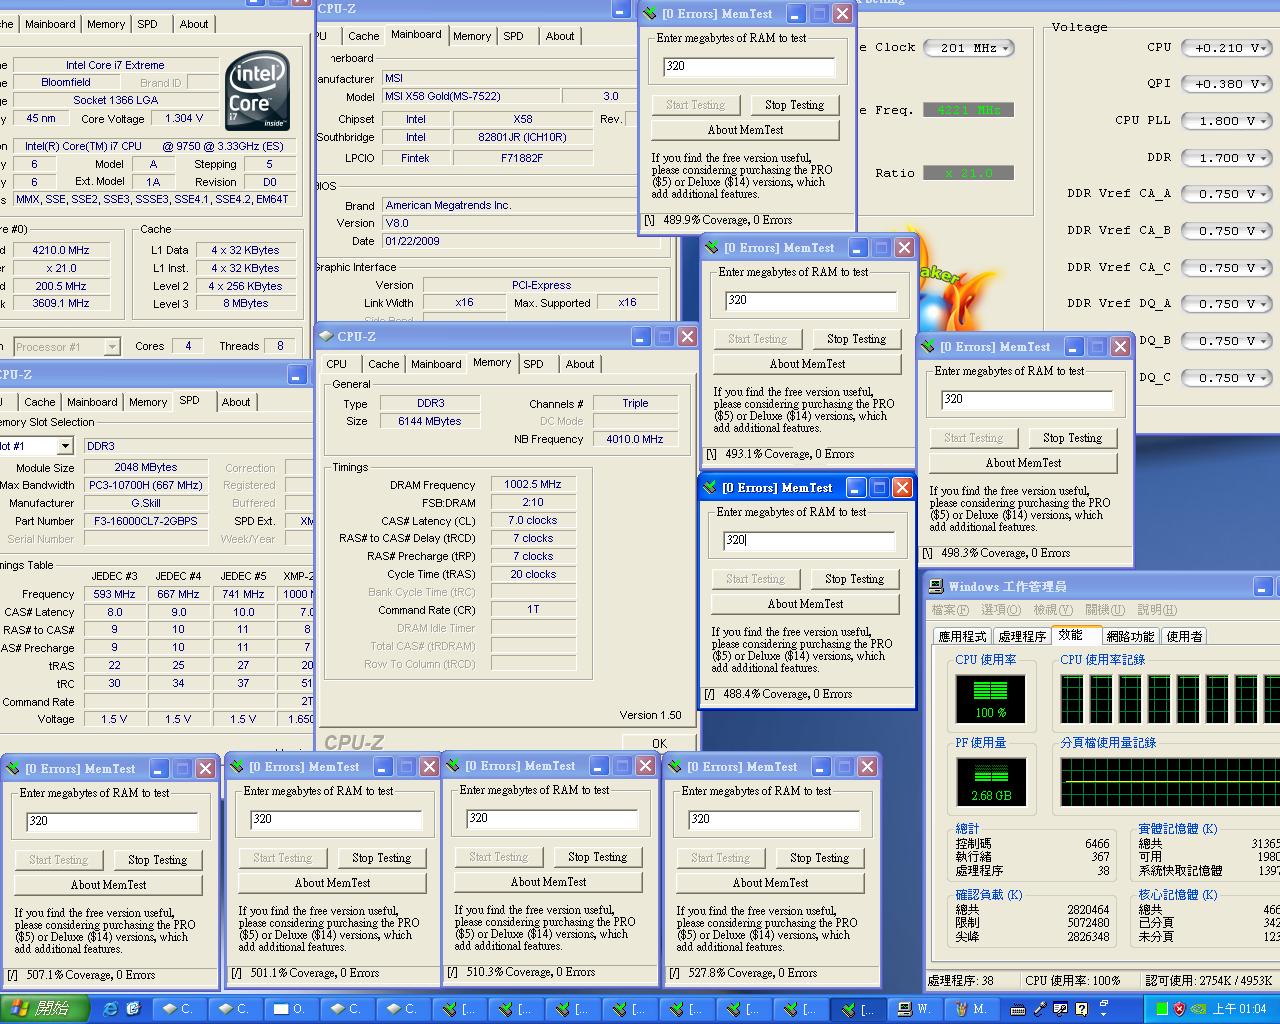
Task: Open the 關機(U) menu in Task Manager
Action: coord(1105,610)
